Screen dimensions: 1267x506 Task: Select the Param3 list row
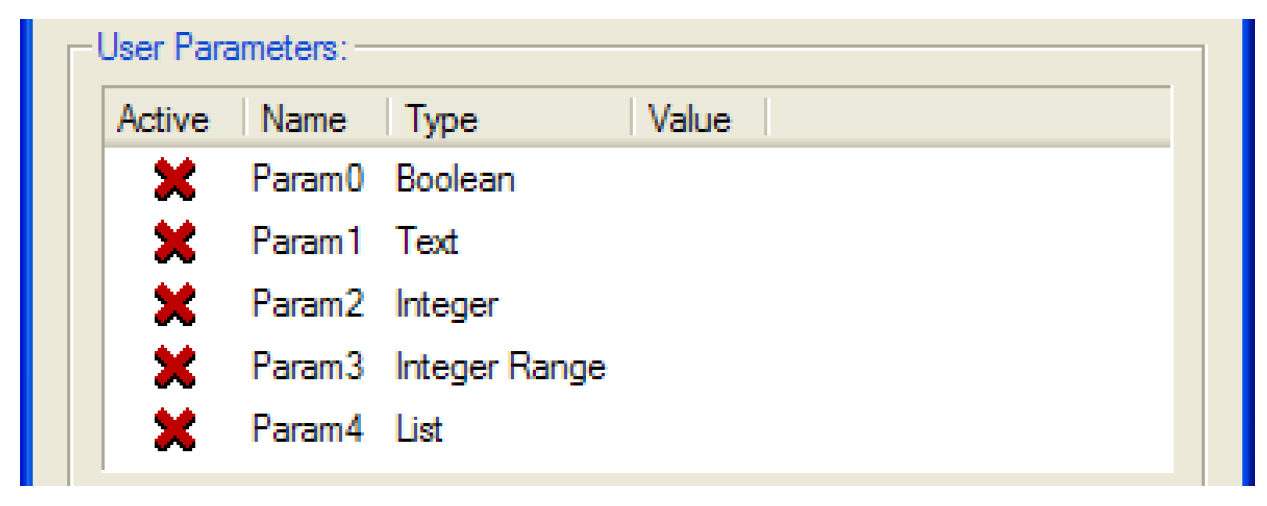click(307, 368)
